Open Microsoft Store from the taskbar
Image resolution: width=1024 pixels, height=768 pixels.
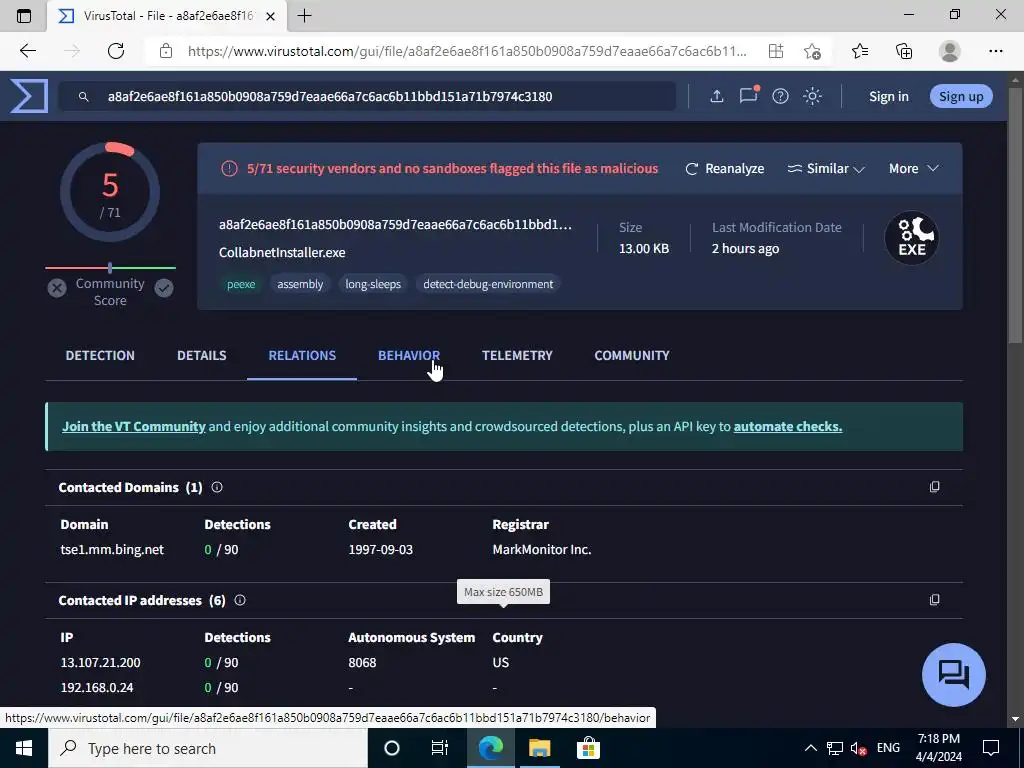coord(588,748)
